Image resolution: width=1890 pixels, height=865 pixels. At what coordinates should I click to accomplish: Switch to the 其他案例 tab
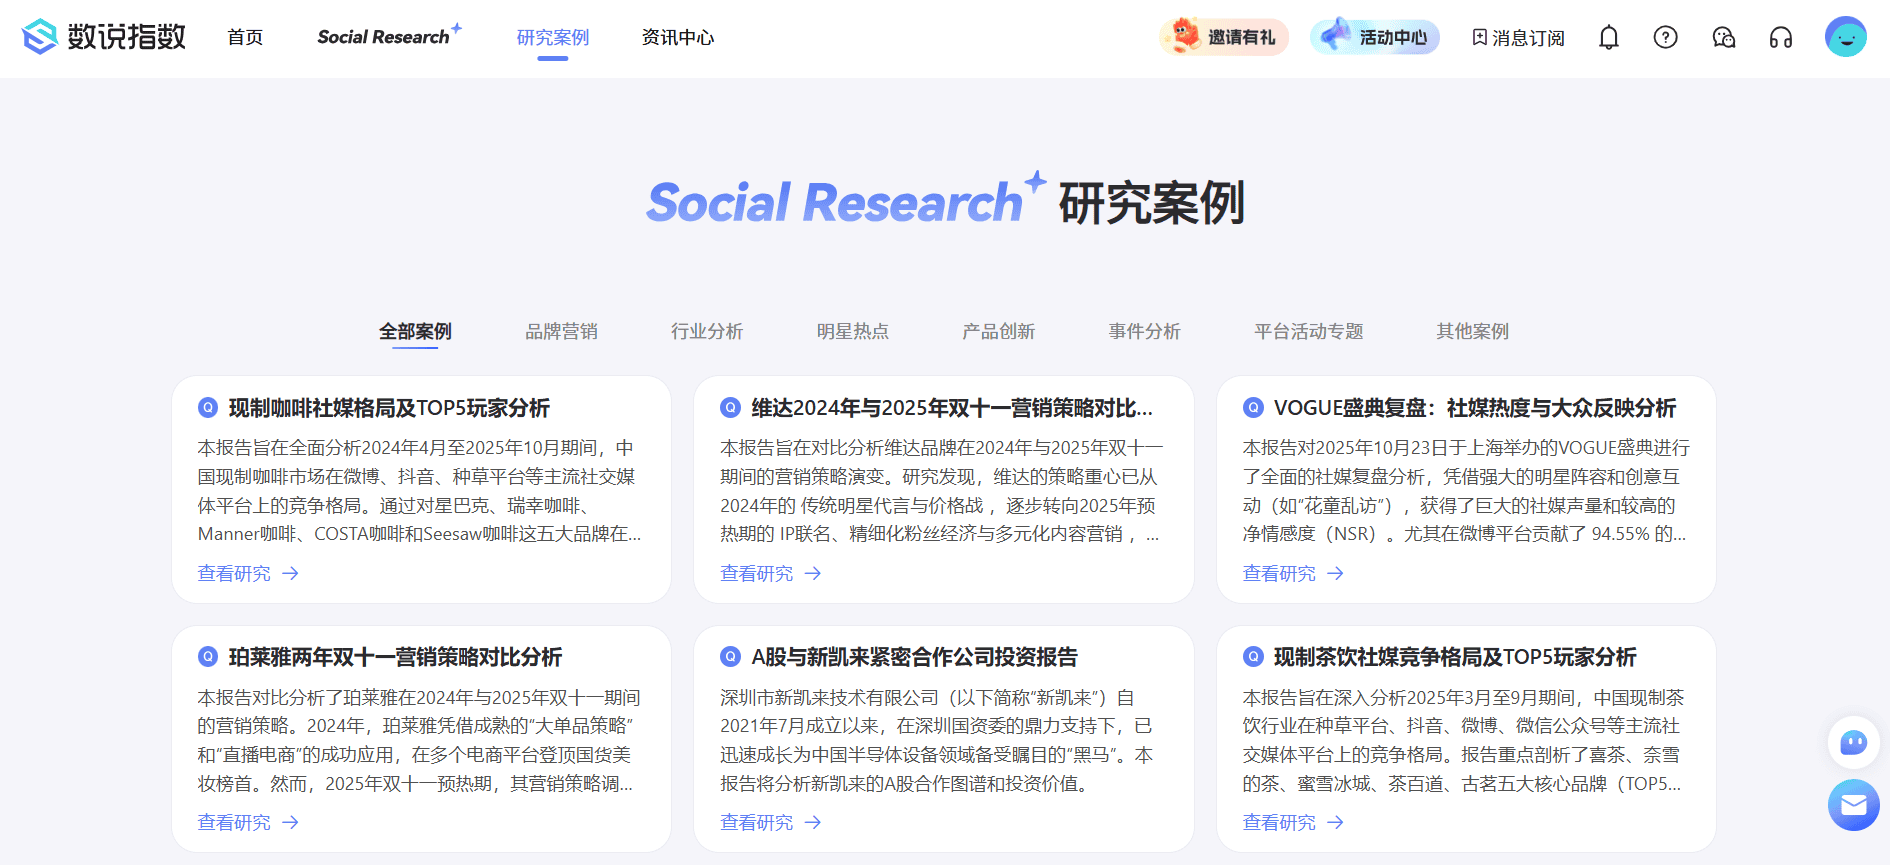[1473, 331]
